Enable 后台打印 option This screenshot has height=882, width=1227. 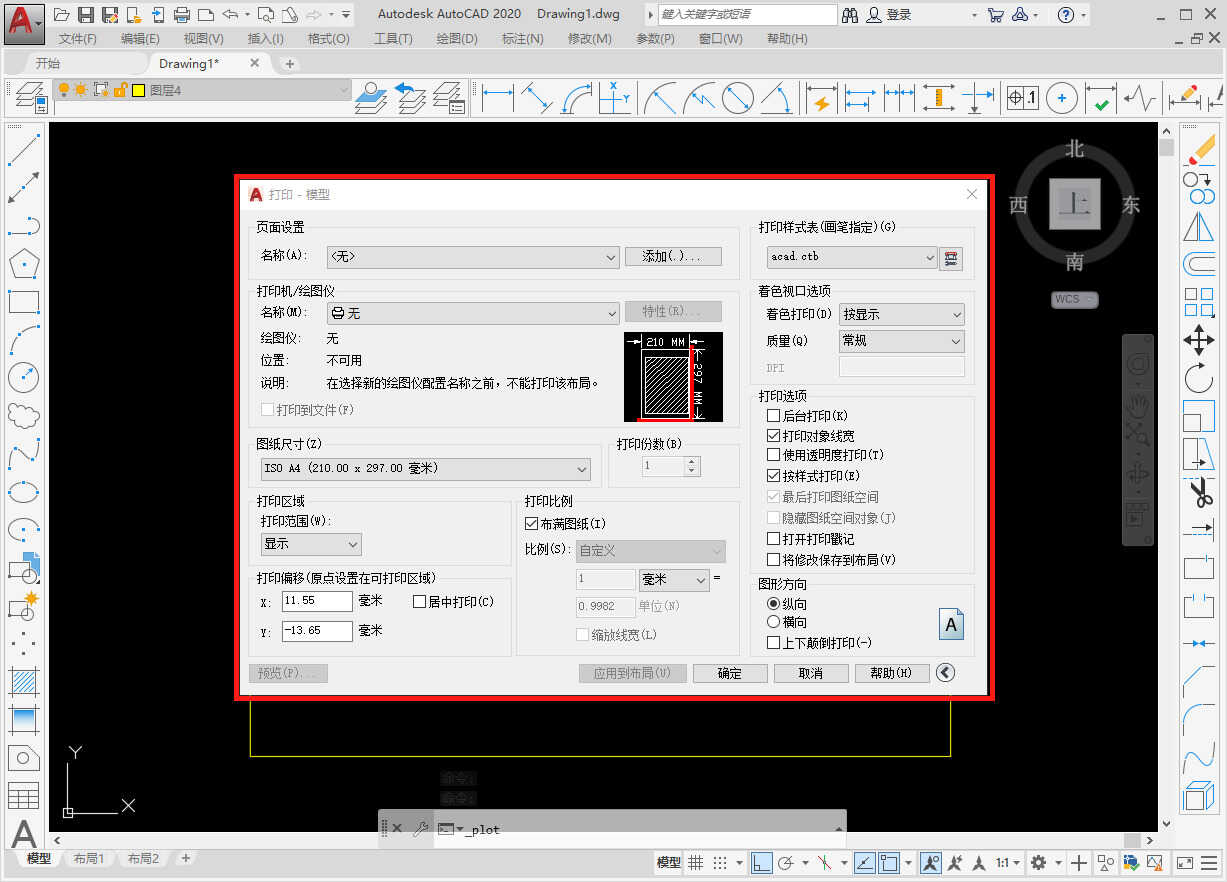[x=773, y=416]
